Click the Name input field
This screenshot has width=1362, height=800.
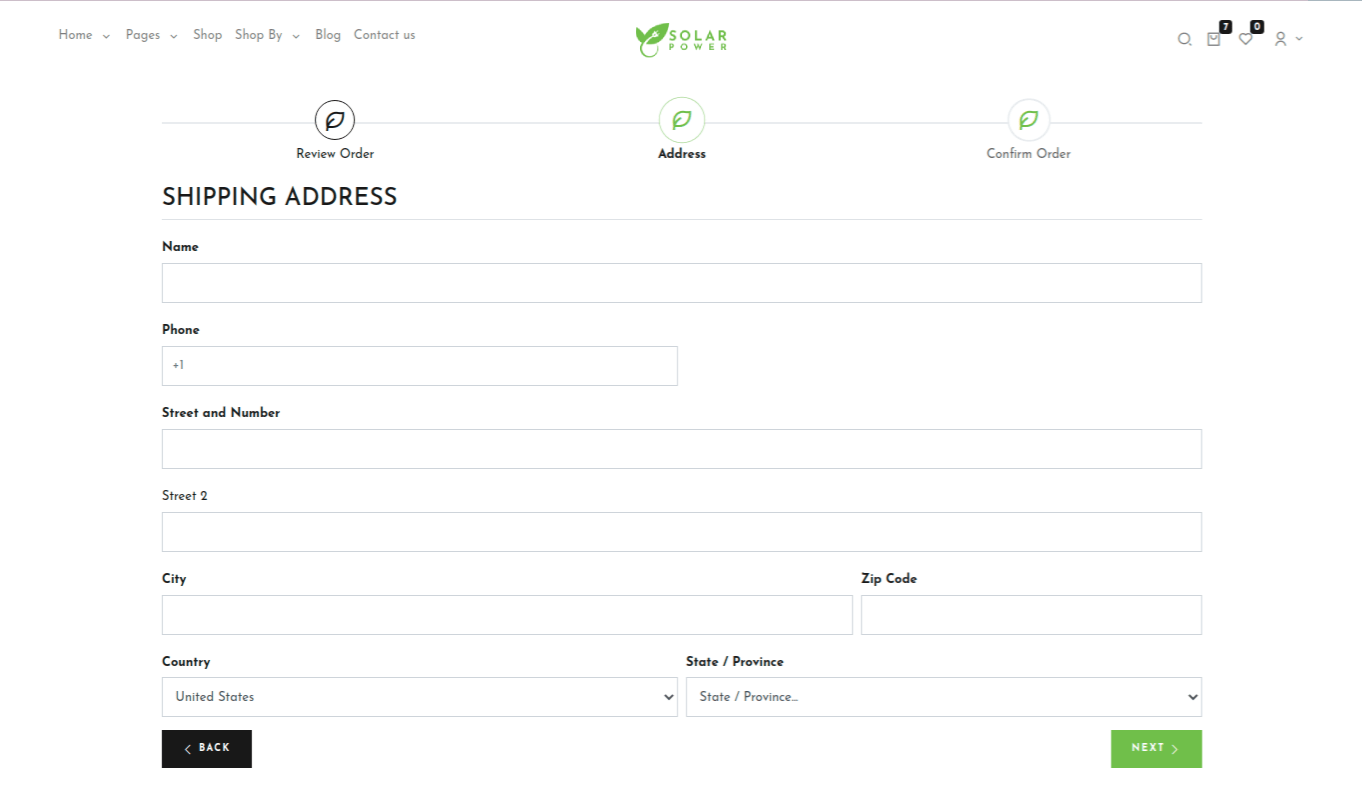click(x=681, y=283)
